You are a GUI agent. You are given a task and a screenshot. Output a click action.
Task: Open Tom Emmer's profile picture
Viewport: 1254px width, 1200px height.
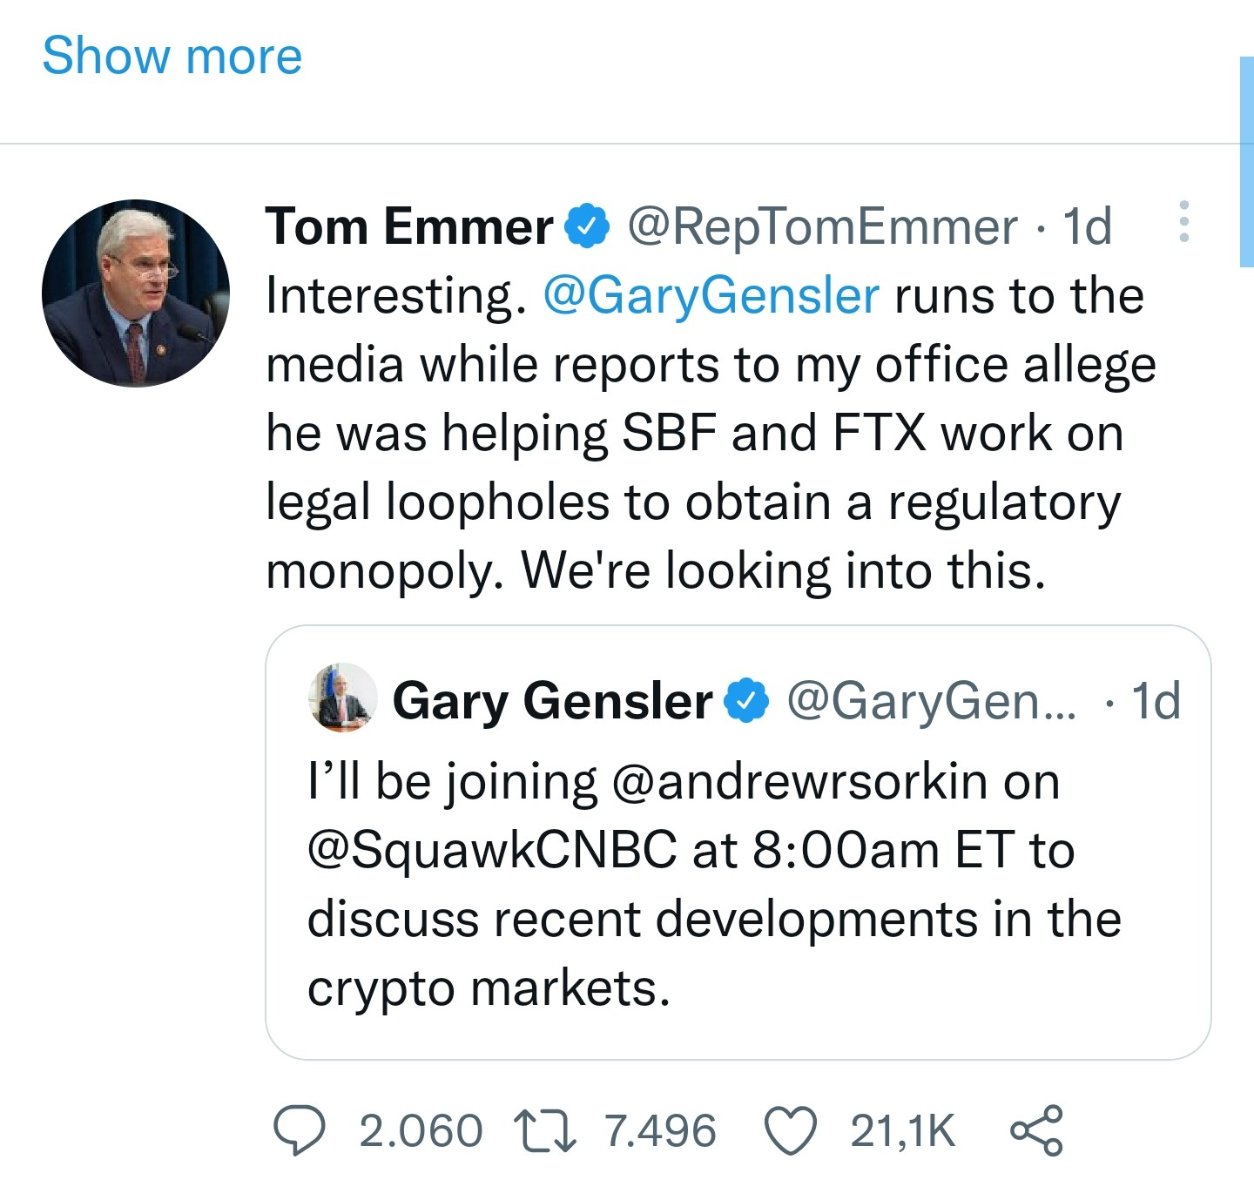click(136, 293)
